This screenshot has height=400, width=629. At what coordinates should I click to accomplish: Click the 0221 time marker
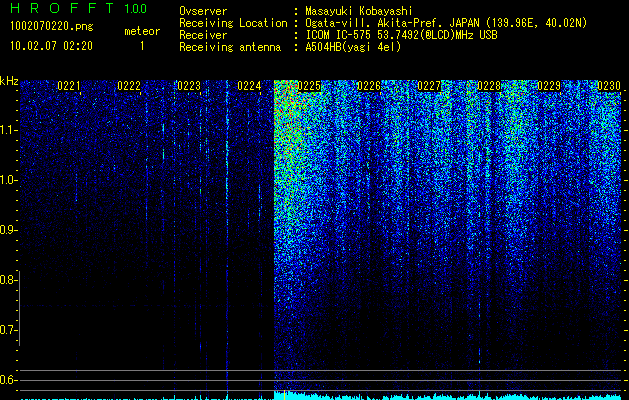coord(69,86)
